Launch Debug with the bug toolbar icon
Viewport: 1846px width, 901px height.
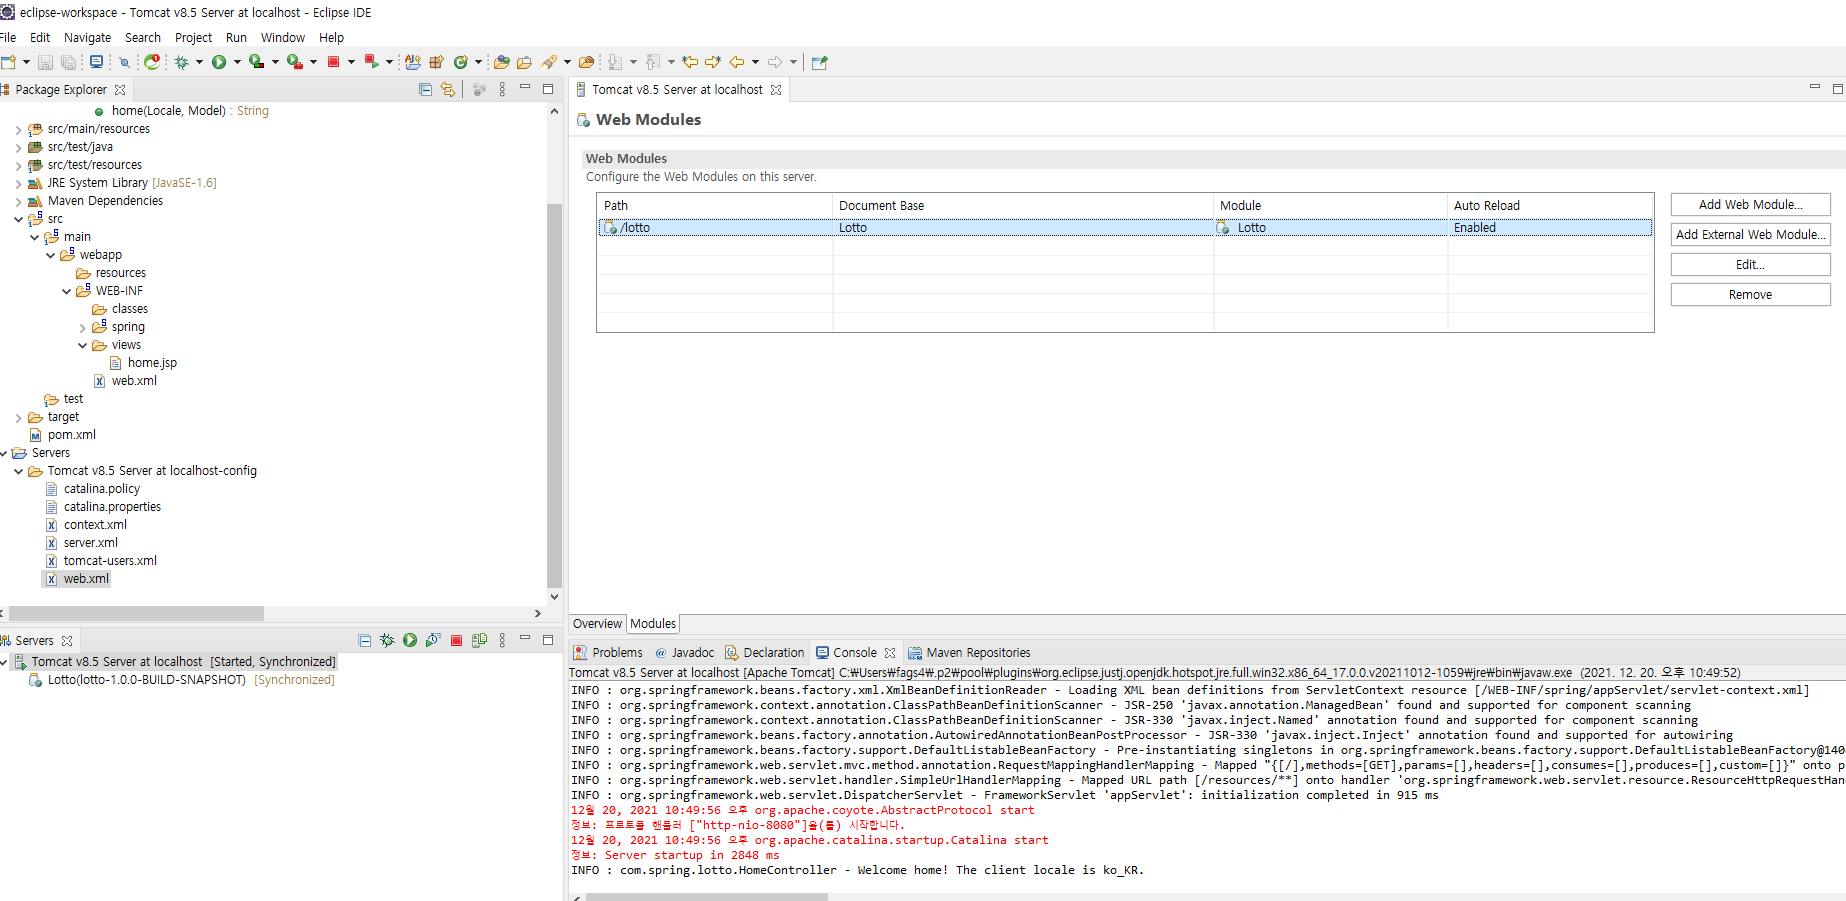181,62
